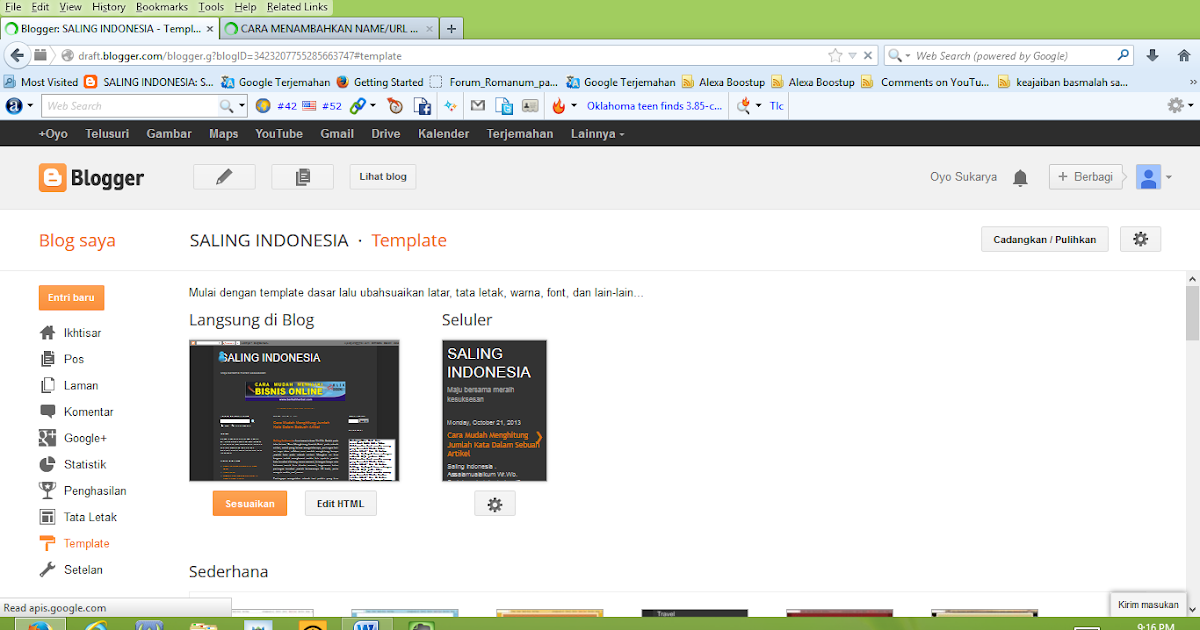Click the Firefox downloads arrow icon
The width and height of the screenshot is (1200, 630).
[1153, 56]
